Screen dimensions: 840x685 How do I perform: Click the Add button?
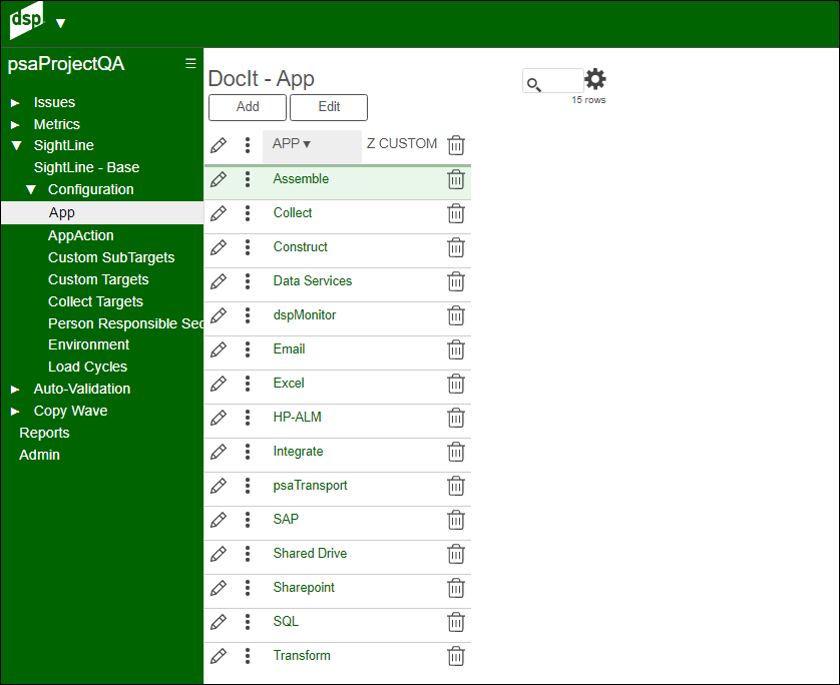pos(248,107)
